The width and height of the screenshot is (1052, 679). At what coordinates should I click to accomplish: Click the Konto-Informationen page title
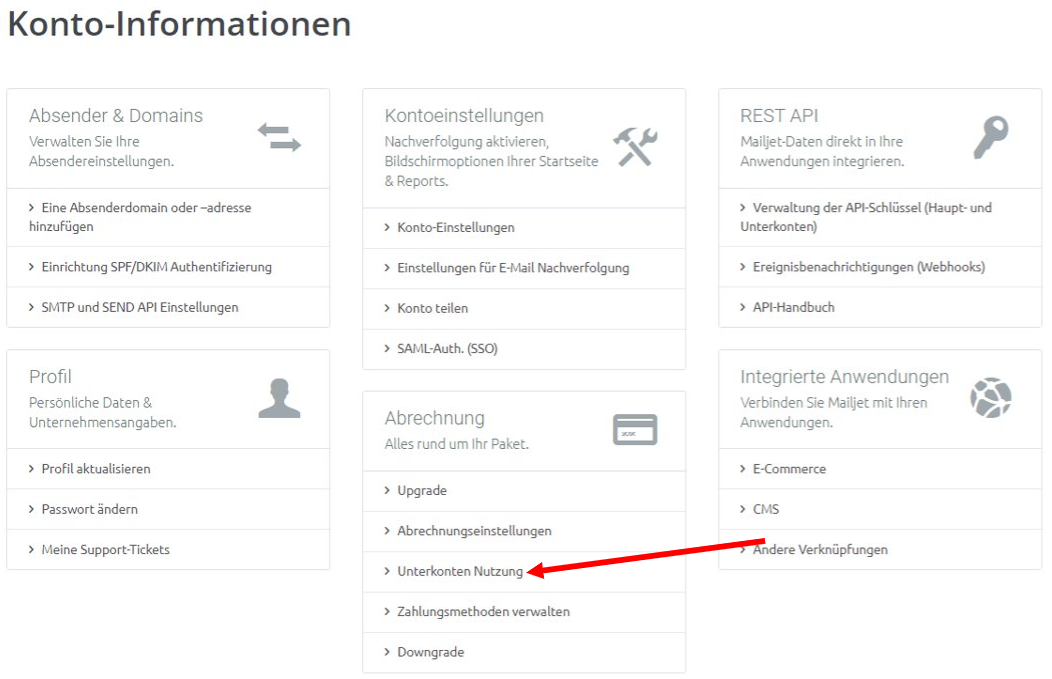click(179, 24)
